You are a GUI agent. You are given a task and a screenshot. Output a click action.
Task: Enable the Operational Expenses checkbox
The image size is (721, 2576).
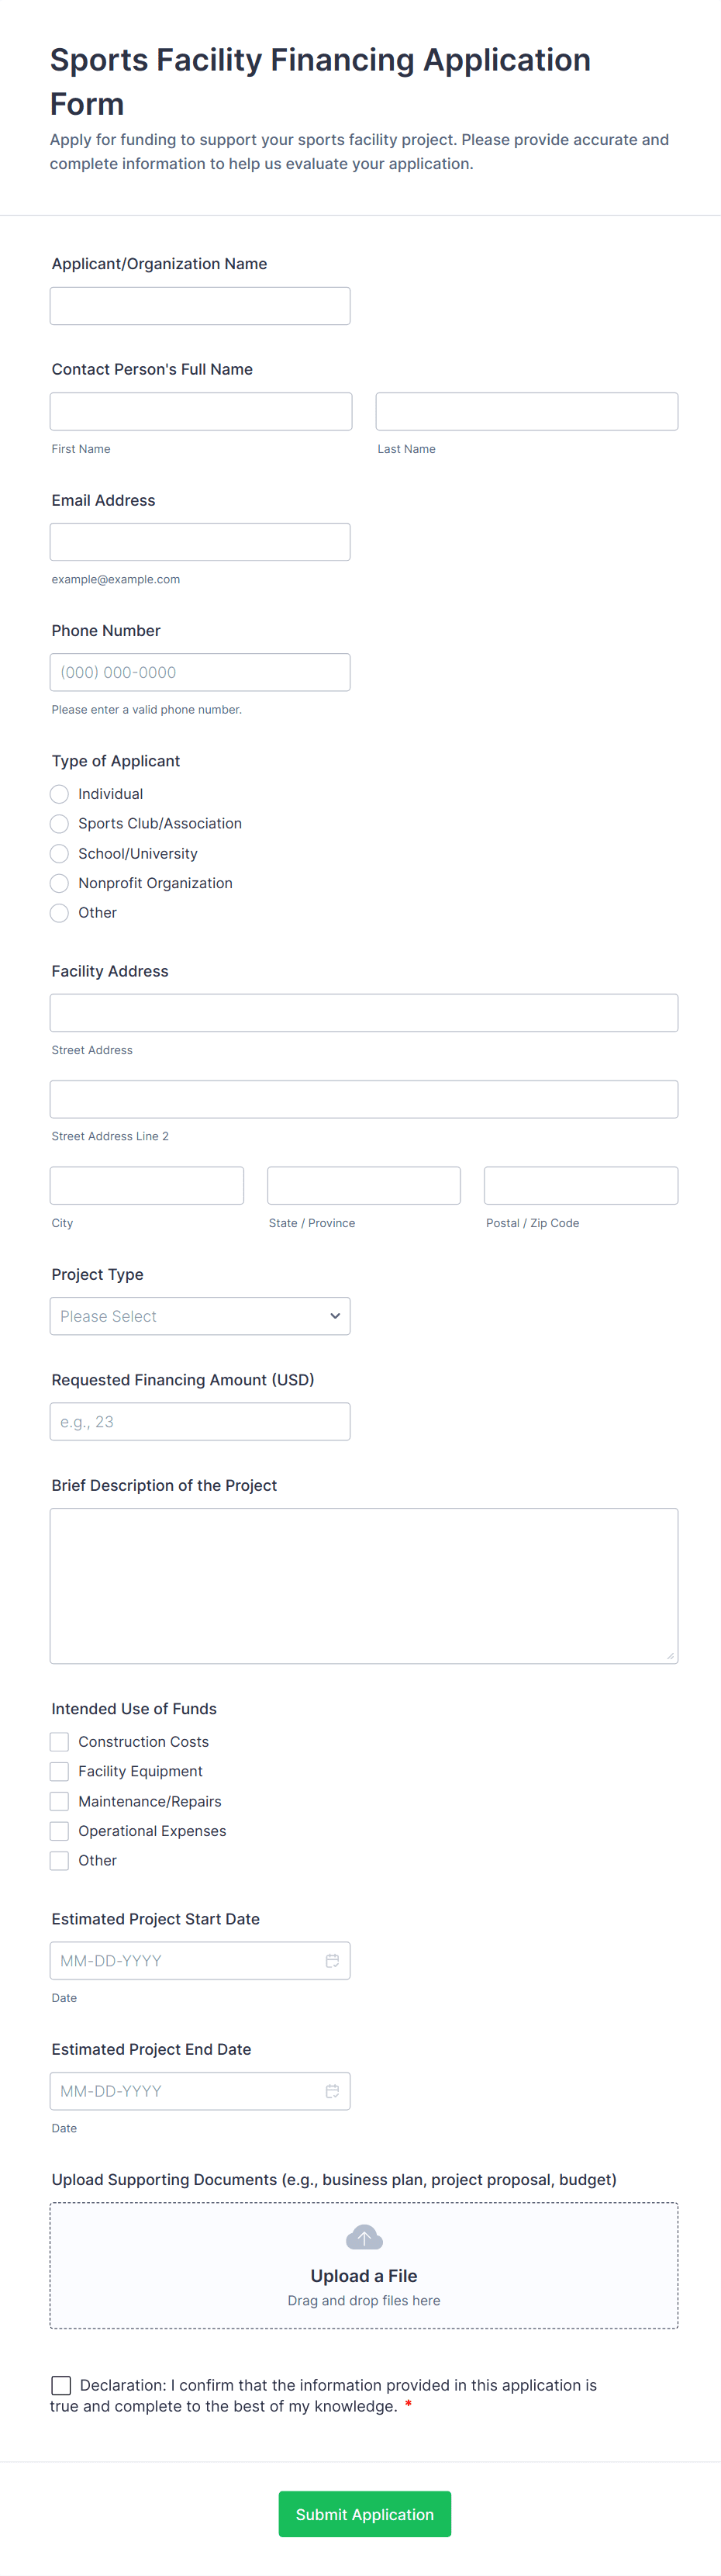[x=59, y=1830]
